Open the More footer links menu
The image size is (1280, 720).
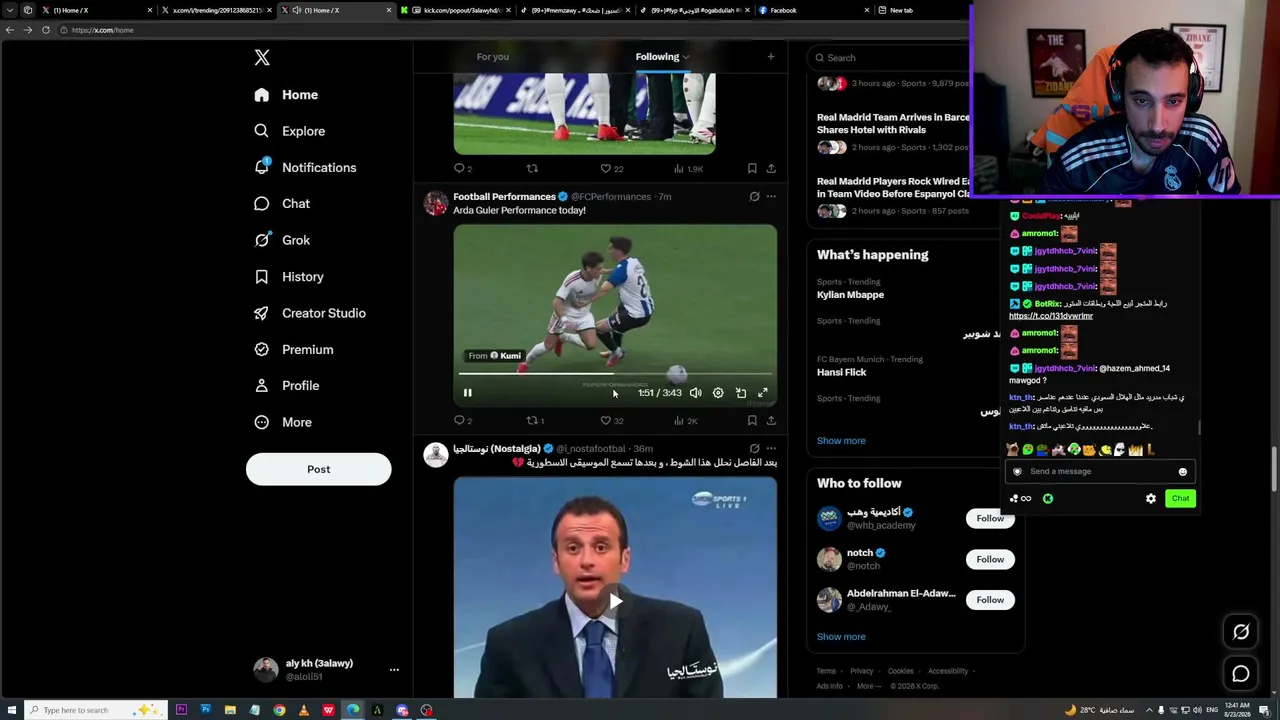pos(868,686)
